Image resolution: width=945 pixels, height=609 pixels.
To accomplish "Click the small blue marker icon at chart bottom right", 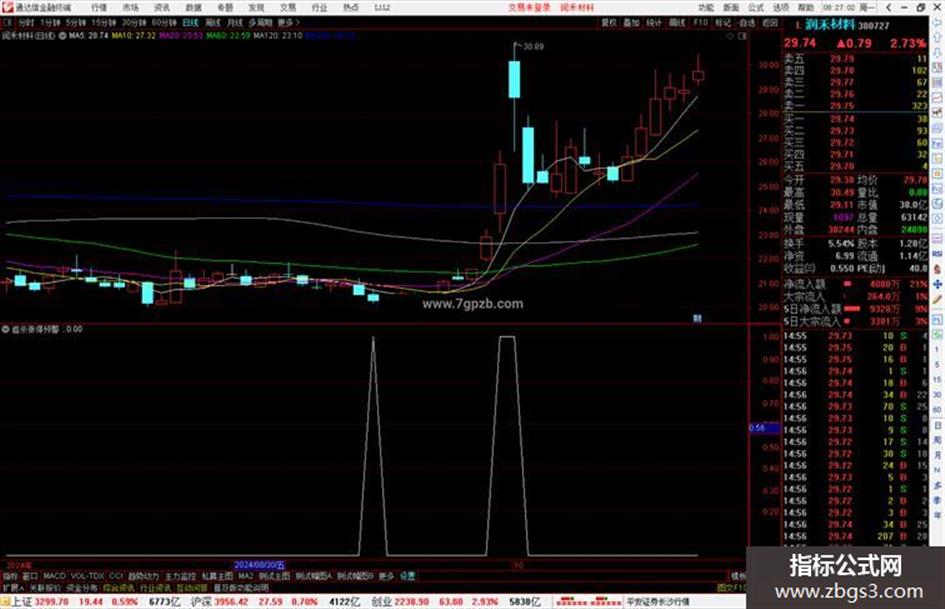I will tap(697, 318).
